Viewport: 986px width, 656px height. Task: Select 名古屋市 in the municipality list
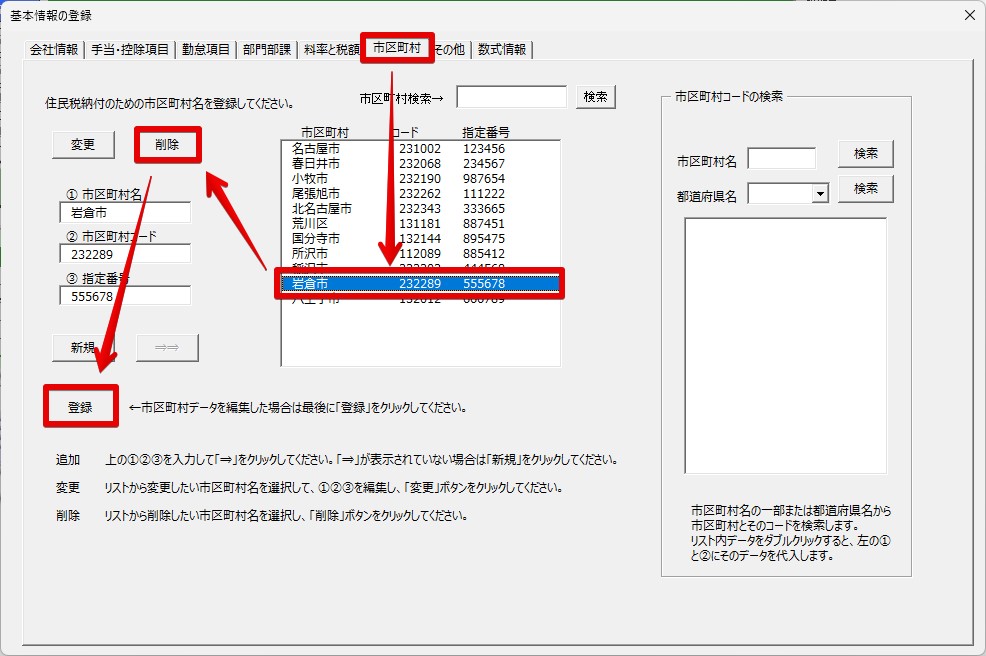420,149
